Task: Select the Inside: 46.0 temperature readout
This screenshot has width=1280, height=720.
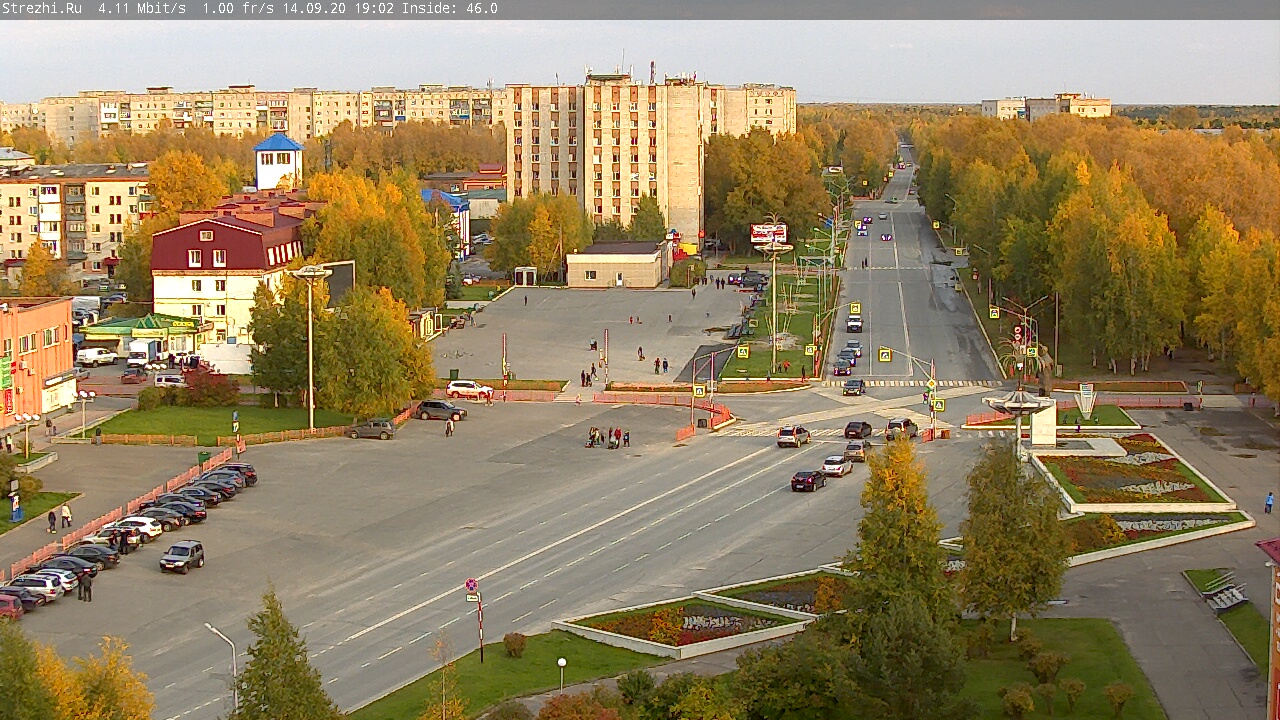Action: [449, 8]
